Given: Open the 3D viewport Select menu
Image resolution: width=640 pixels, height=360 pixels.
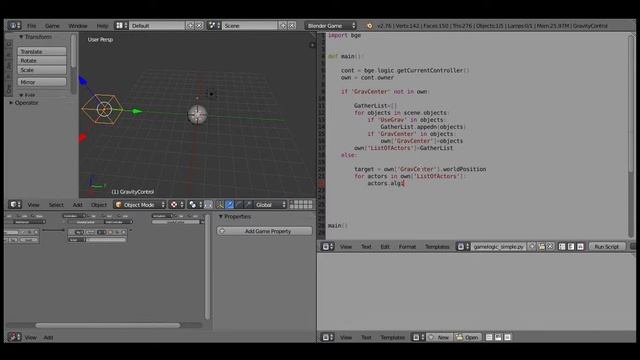Looking at the screenshot, I should (56, 205).
